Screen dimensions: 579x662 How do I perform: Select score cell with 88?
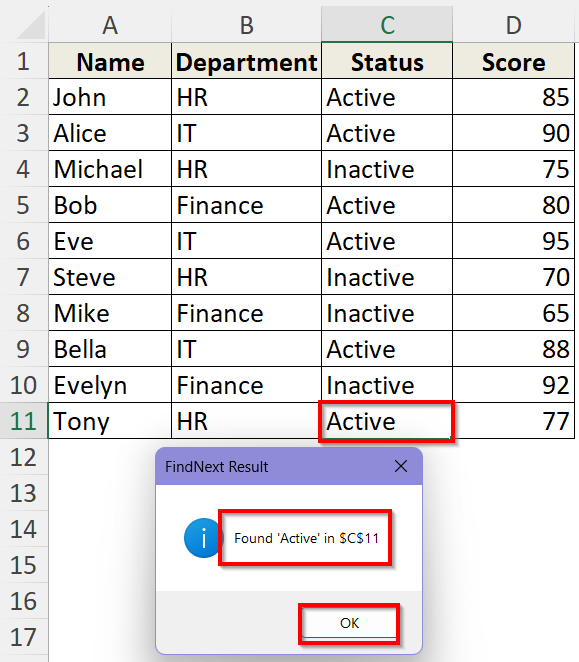[514, 349]
